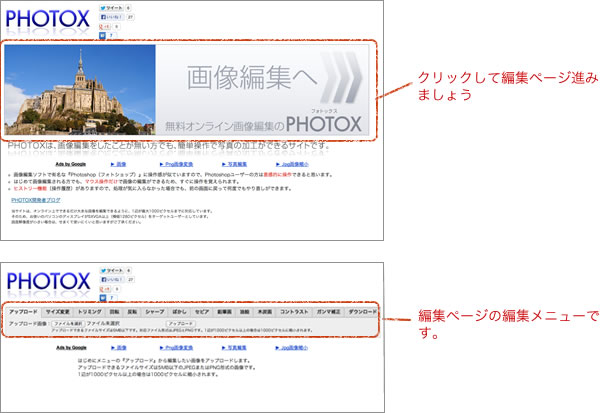Image resolution: width=607 pixels, height=413 pixels.
Task: Click the PHOTOX logo on the home page
Action: coord(48,19)
